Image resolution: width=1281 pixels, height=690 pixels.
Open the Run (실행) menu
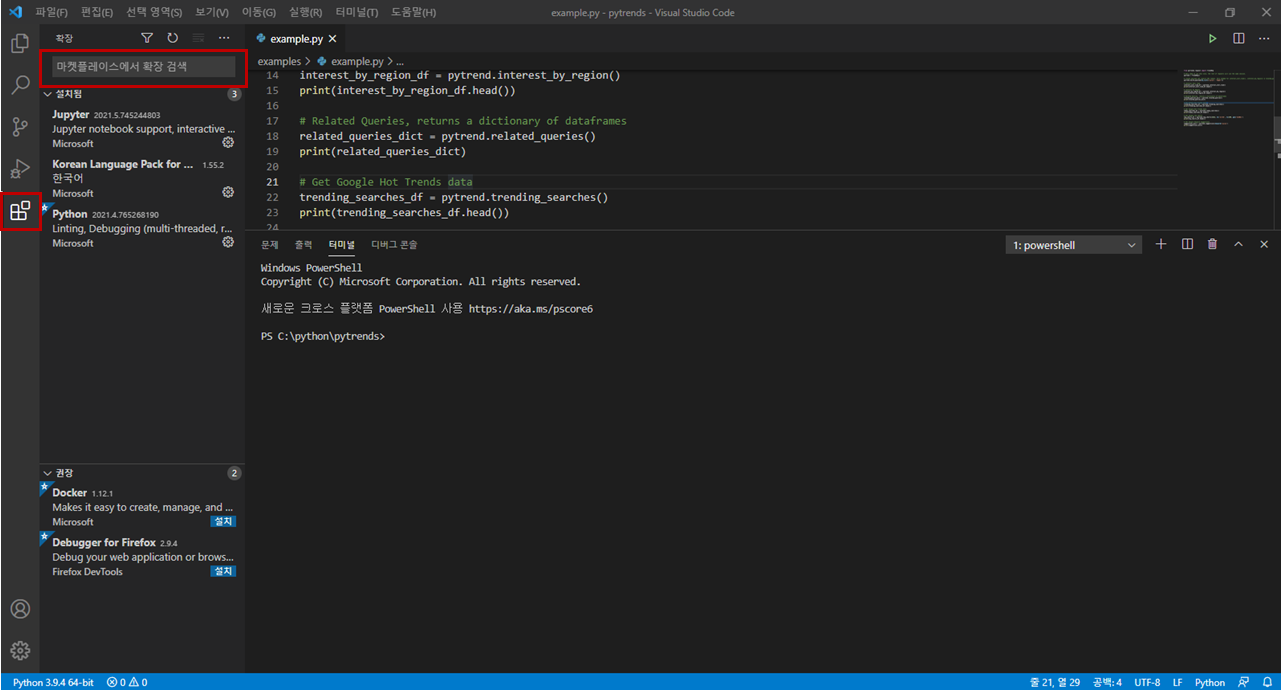tap(305, 12)
